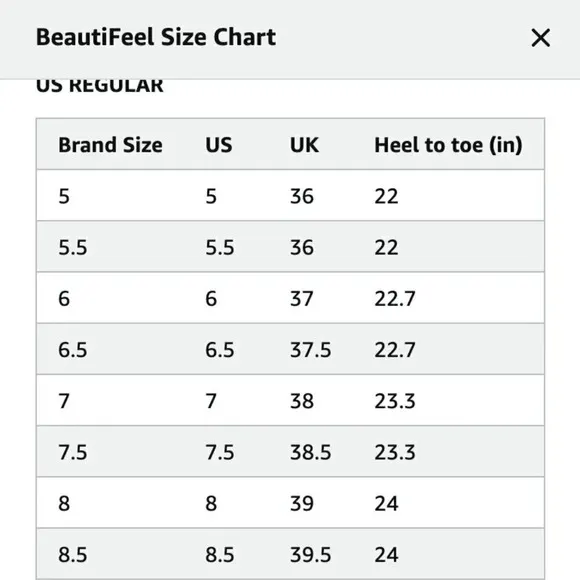Viewport: 580px width, 580px height.
Task: Select the Heel to toe (in) header
Action: tap(448, 145)
